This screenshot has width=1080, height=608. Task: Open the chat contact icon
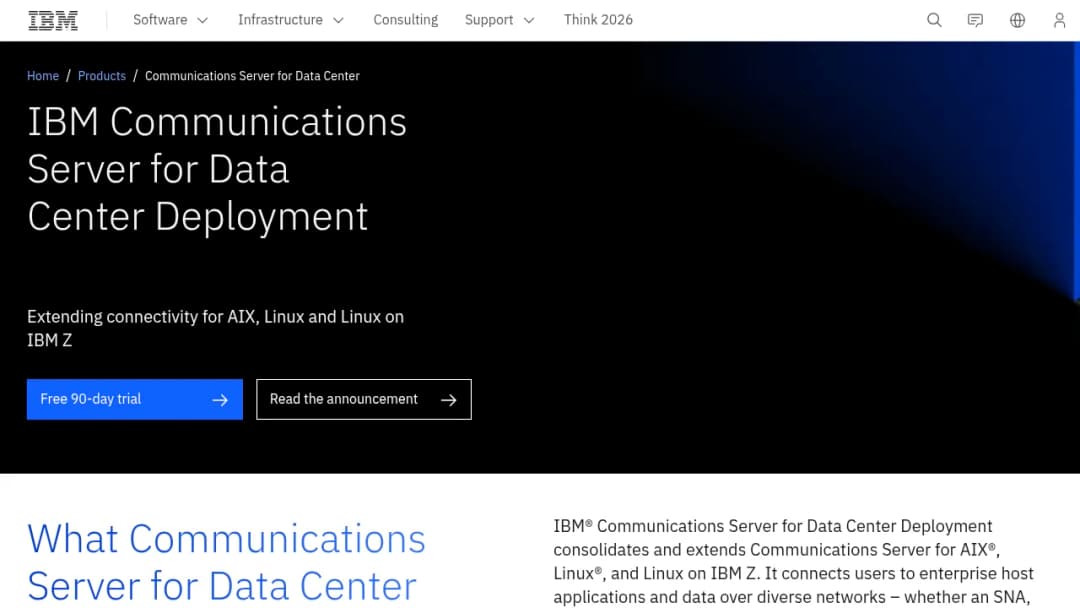pos(975,20)
